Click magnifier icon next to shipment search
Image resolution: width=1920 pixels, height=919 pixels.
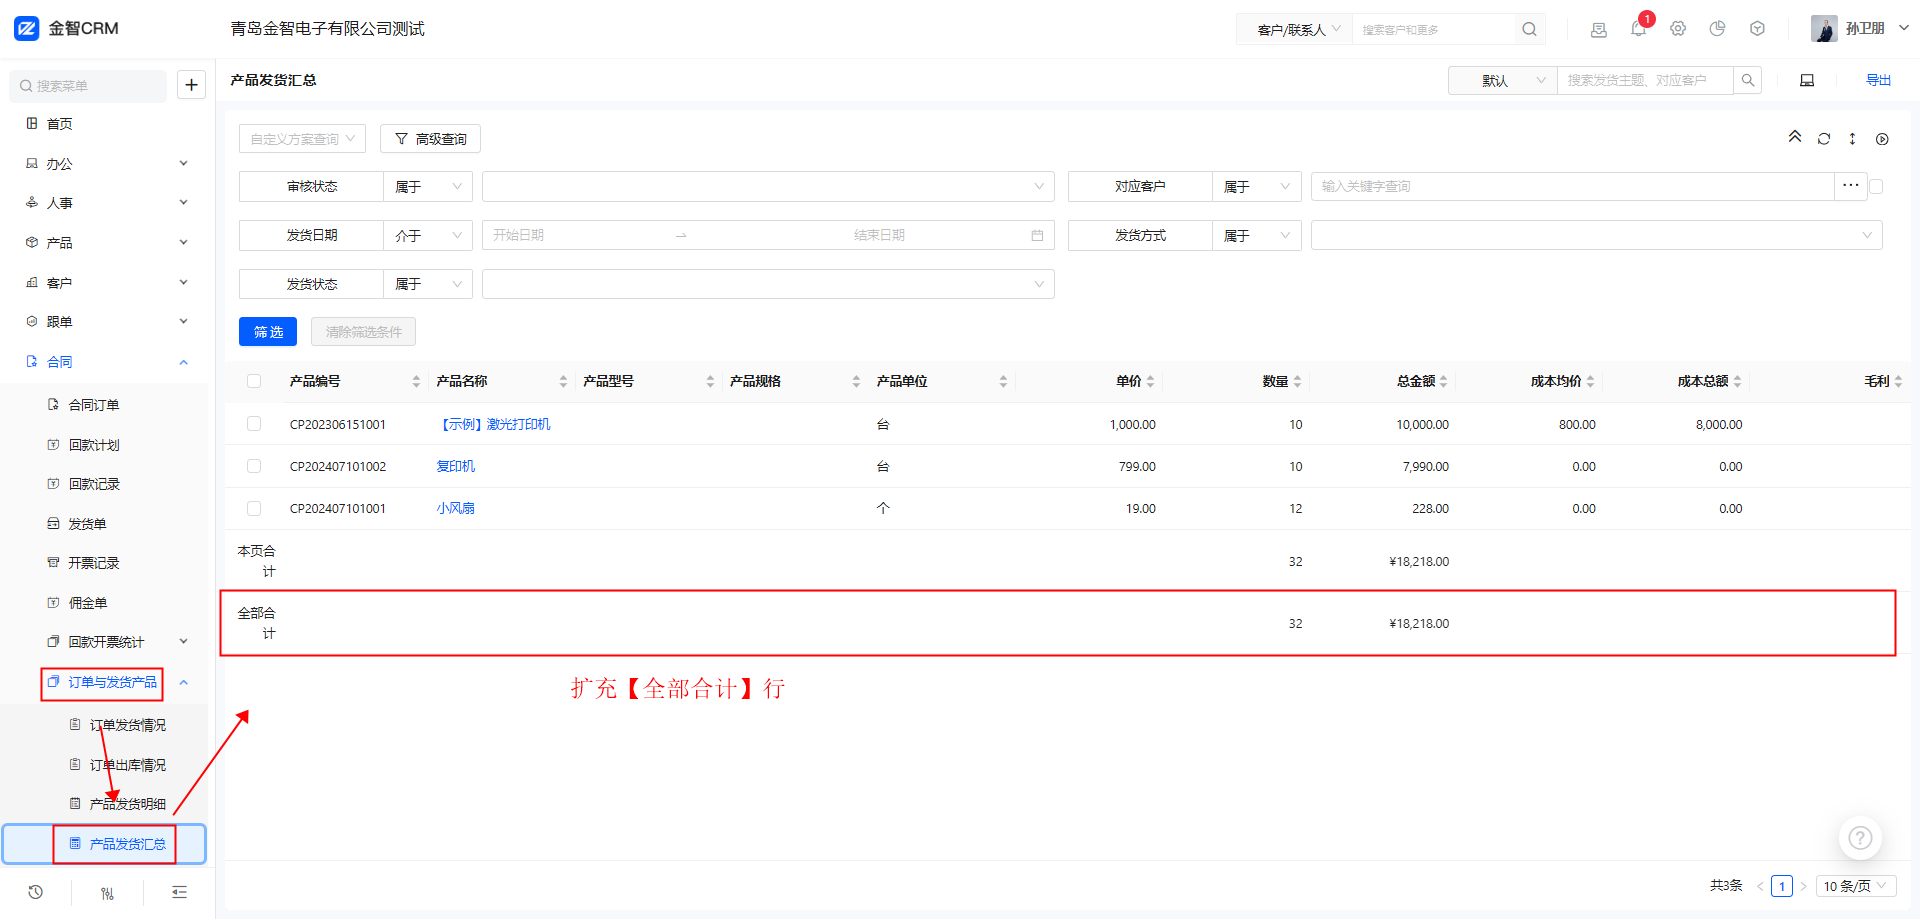point(1747,80)
